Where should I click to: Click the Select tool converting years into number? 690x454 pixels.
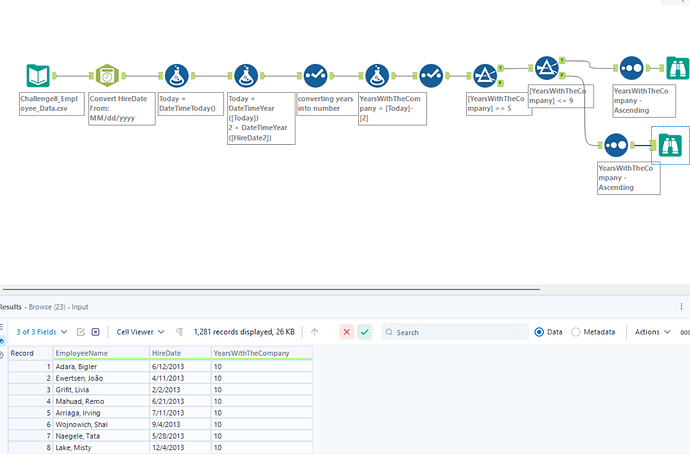pyautogui.click(x=316, y=76)
